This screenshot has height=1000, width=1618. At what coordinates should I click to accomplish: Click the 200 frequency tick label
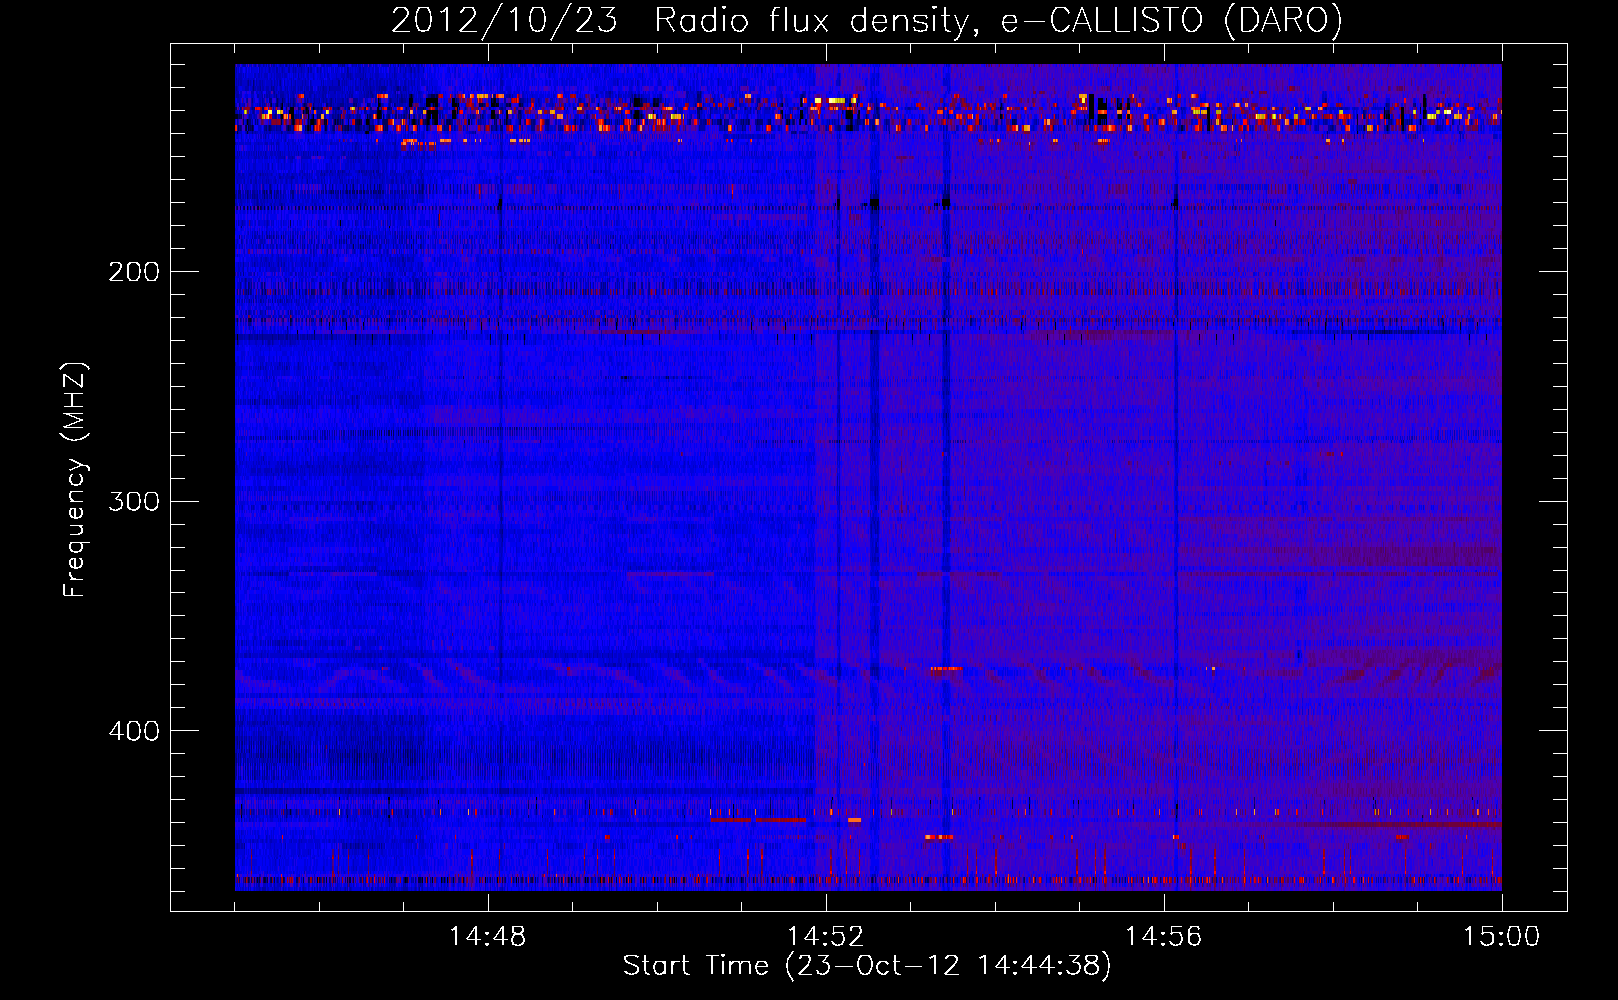pyautogui.click(x=134, y=272)
